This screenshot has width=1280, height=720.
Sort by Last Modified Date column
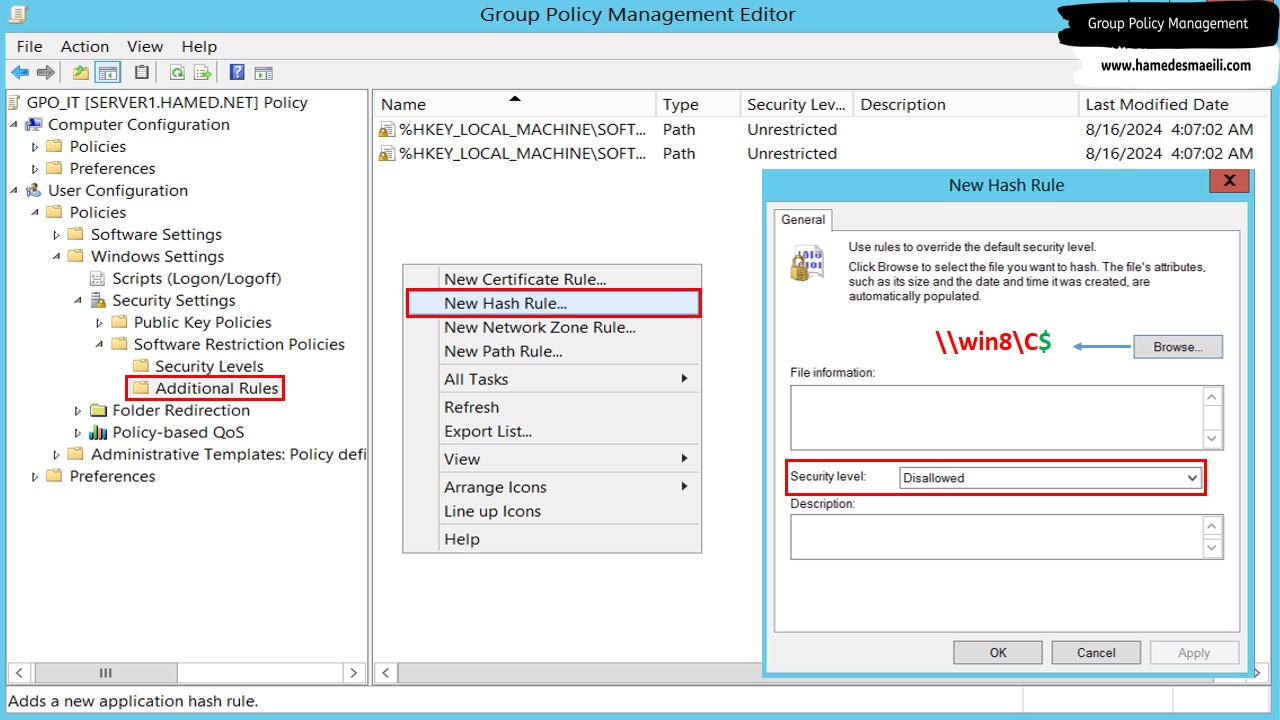[x=1175, y=104]
